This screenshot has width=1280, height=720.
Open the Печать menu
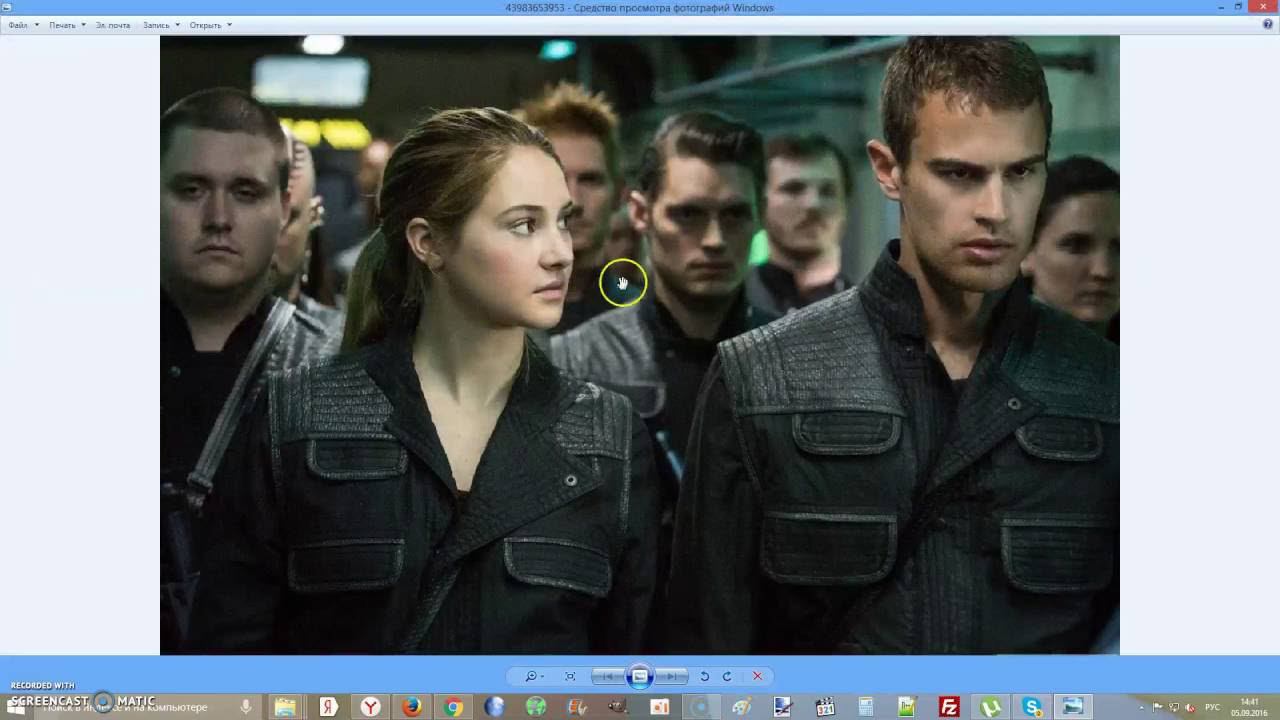pyautogui.click(x=67, y=25)
